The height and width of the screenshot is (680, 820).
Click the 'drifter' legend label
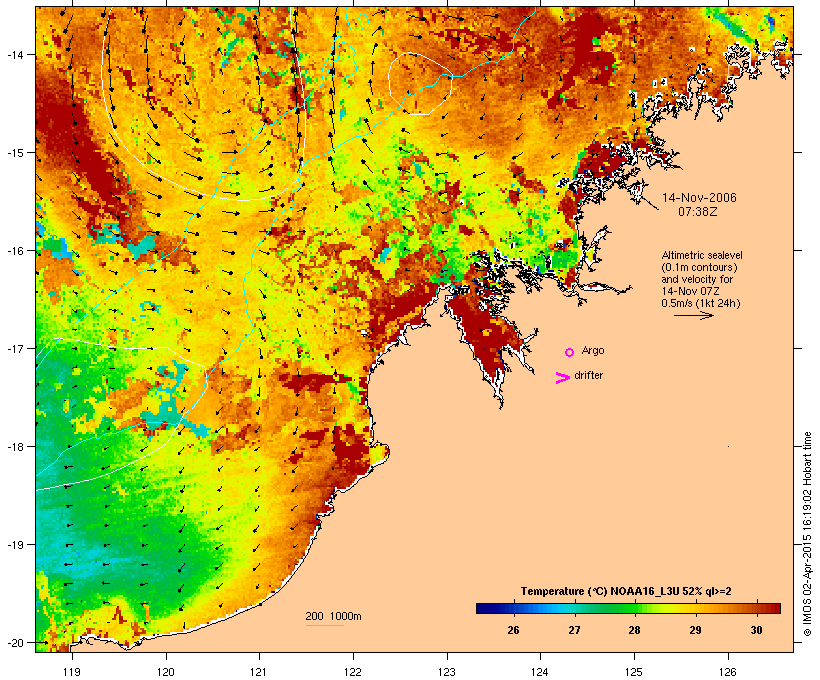point(588,375)
